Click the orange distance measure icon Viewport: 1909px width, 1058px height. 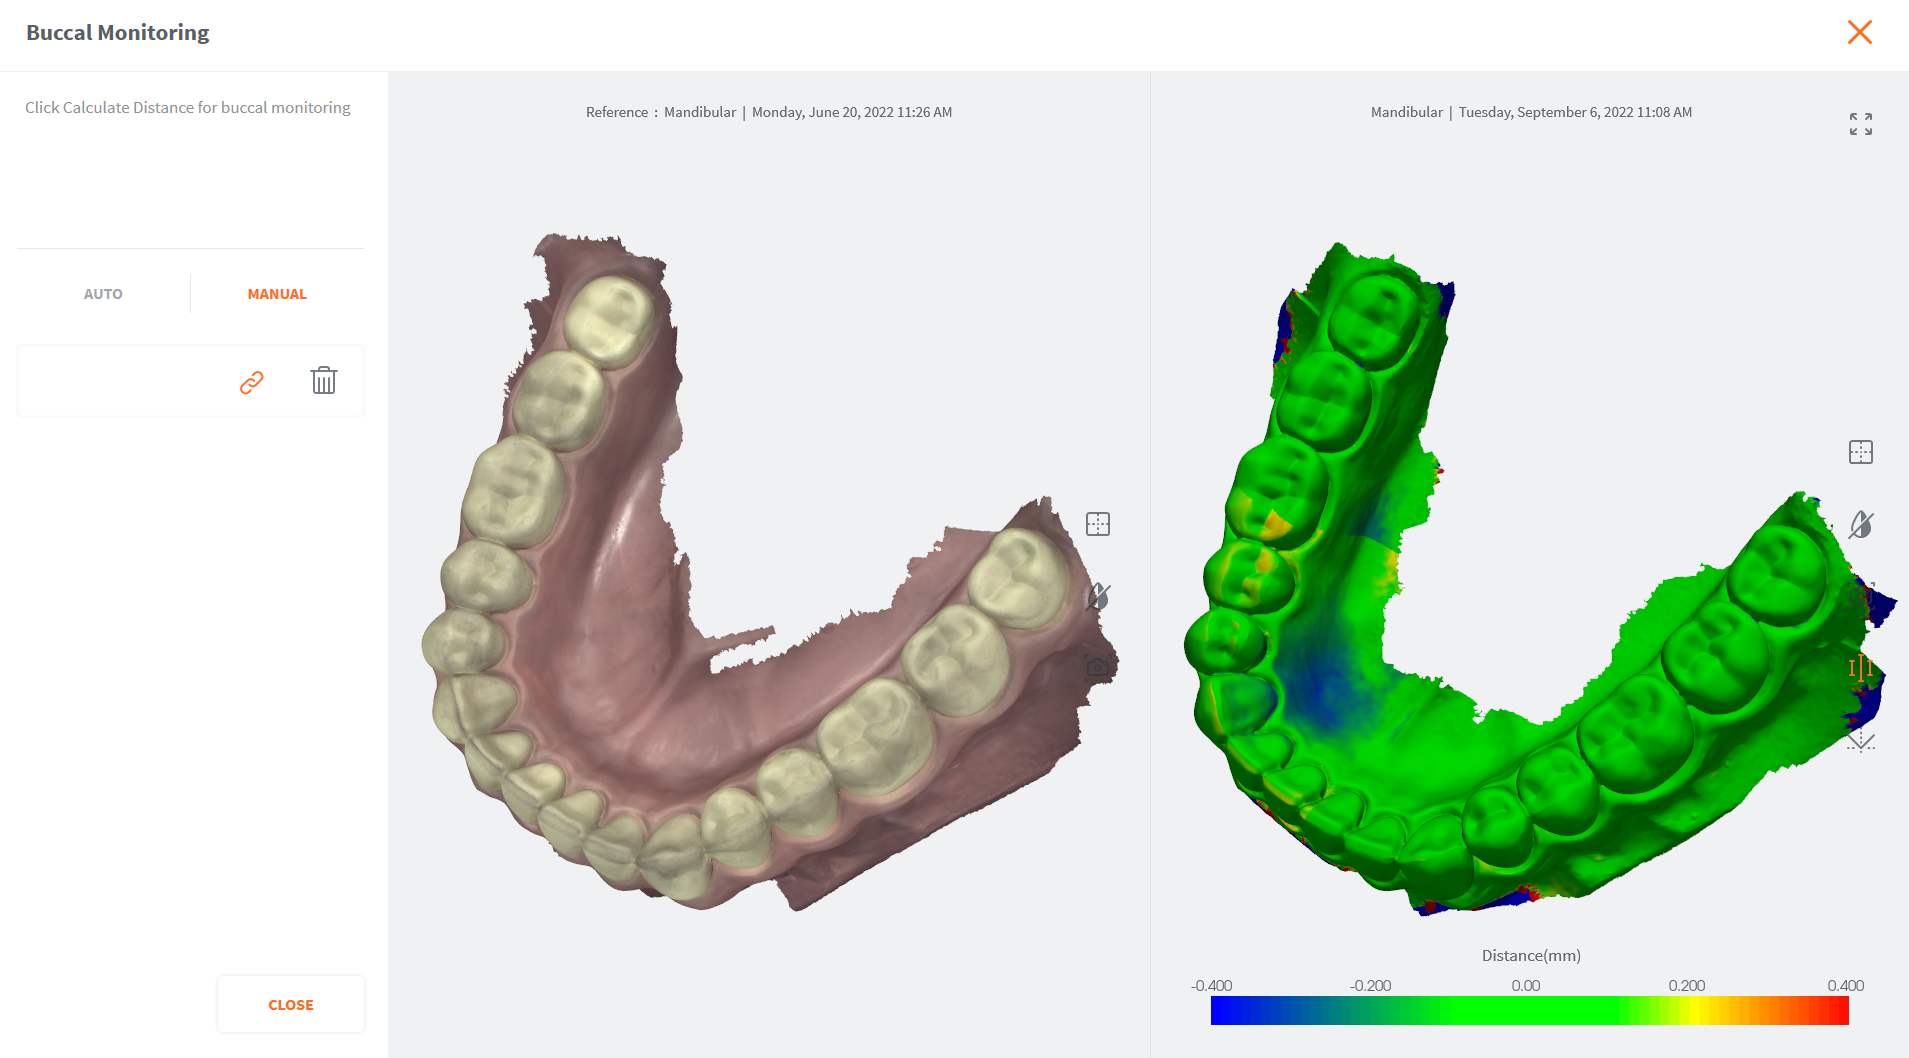[1861, 668]
